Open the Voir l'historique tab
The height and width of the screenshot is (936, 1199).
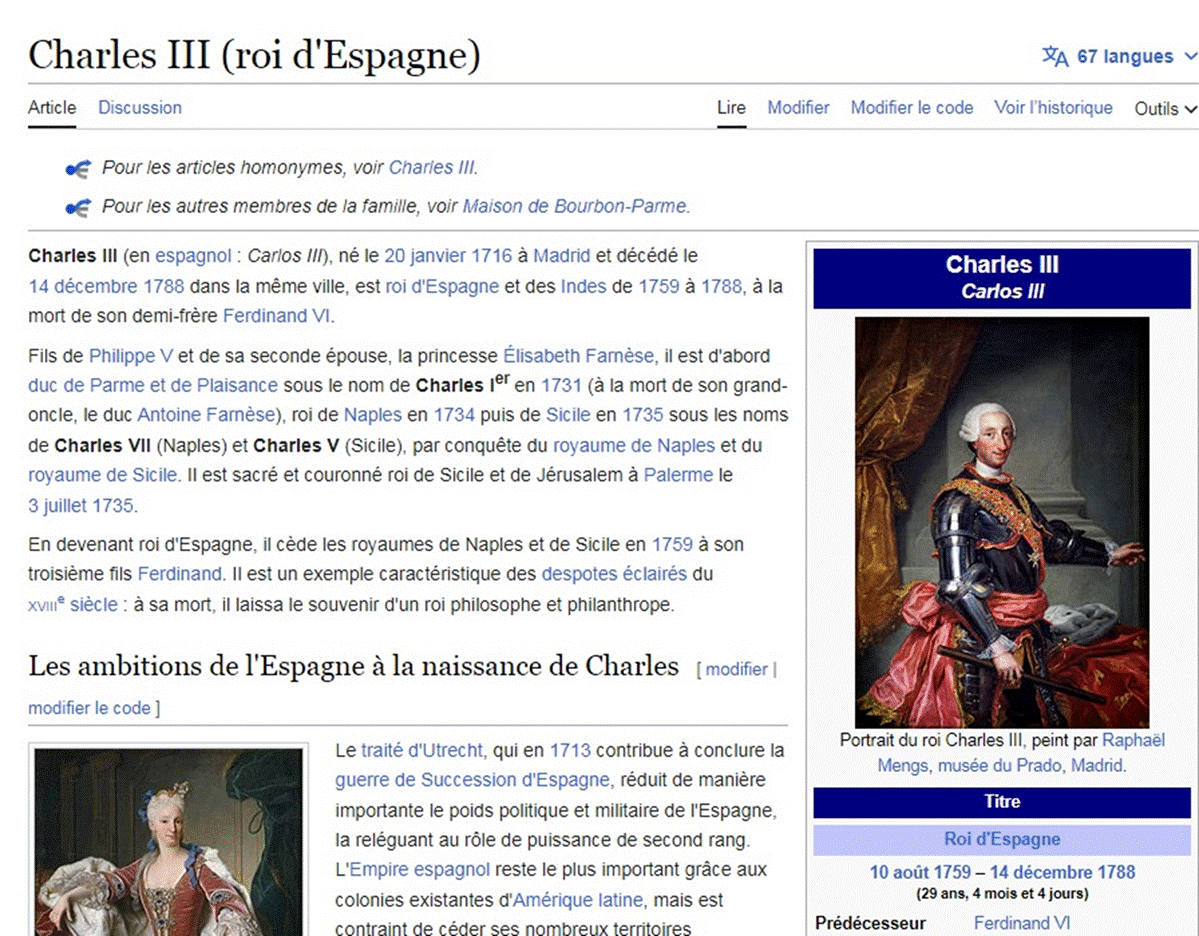1053,108
